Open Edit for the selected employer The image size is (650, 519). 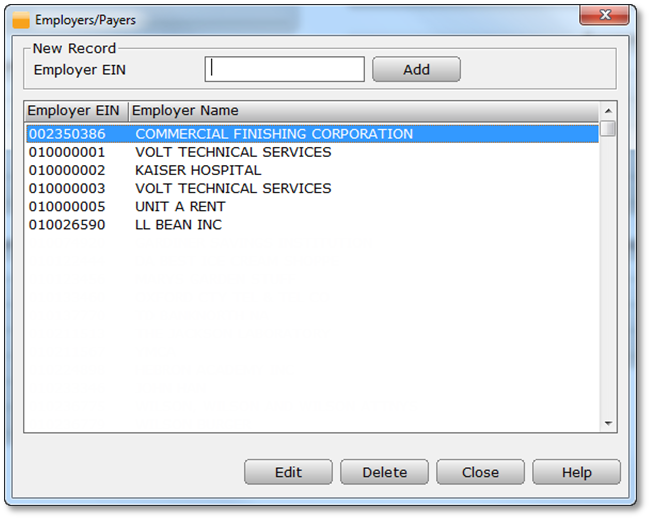tap(288, 472)
